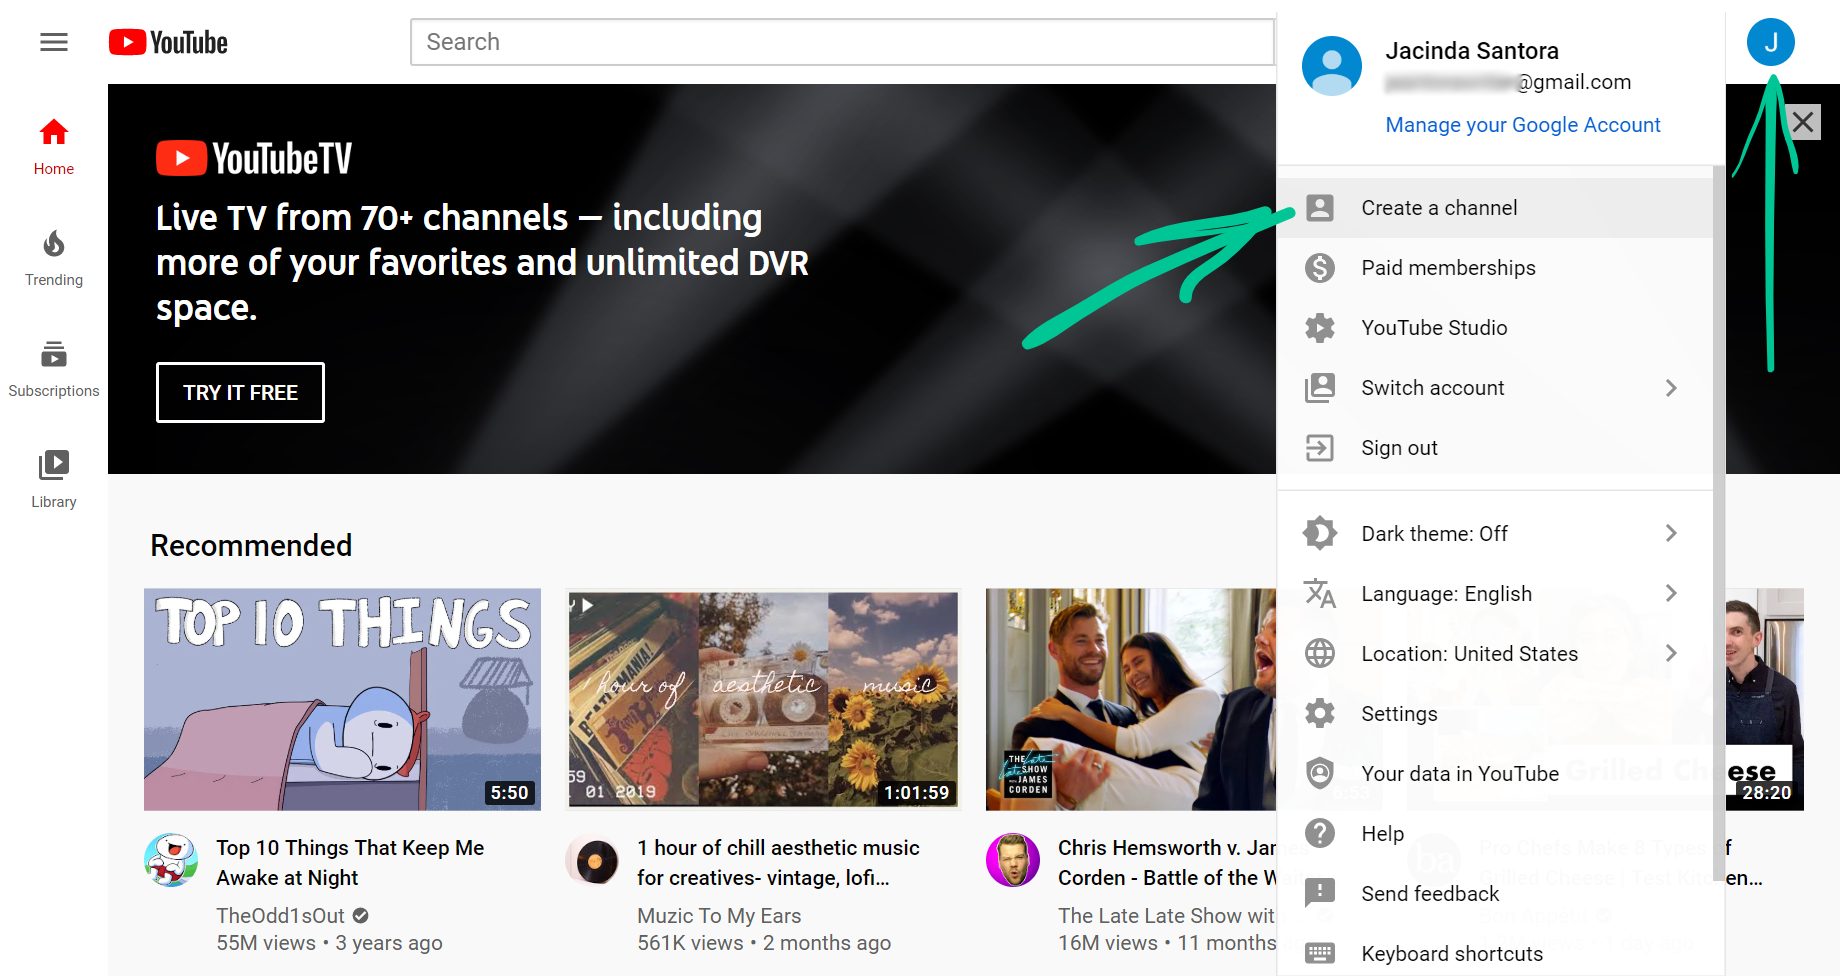
Task: Click The Late Late Show channel avatar
Action: pos(1013,860)
